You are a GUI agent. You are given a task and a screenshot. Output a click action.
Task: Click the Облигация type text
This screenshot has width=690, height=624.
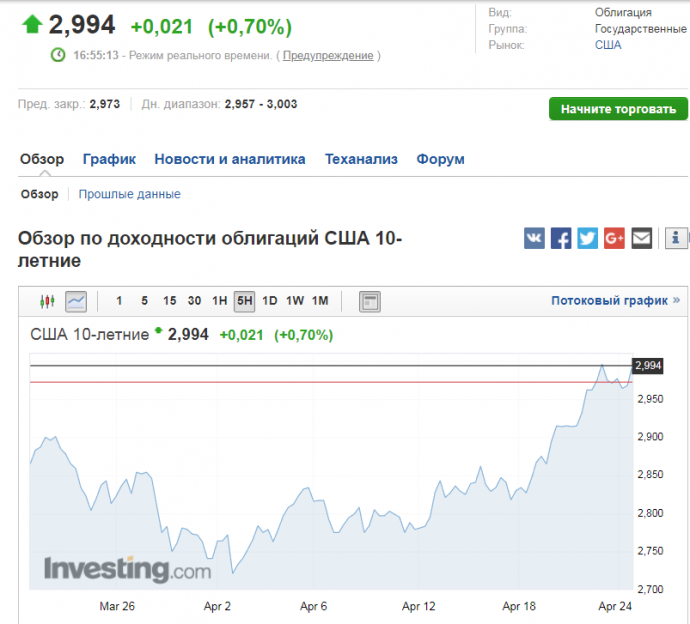[x=623, y=12]
